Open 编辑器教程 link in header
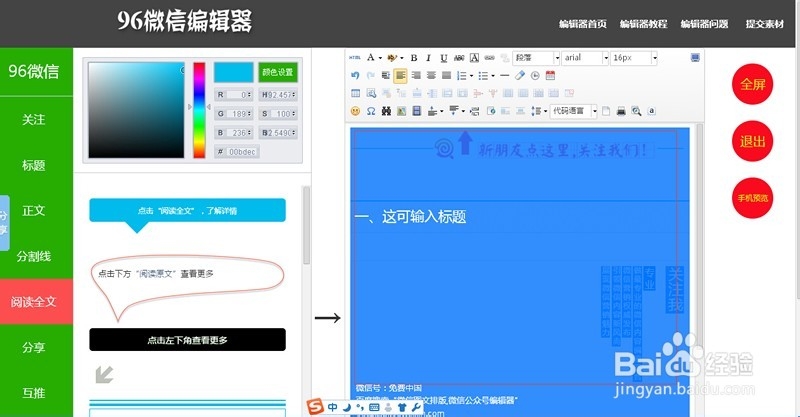This screenshot has width=800, height=417. click(643, 24)
